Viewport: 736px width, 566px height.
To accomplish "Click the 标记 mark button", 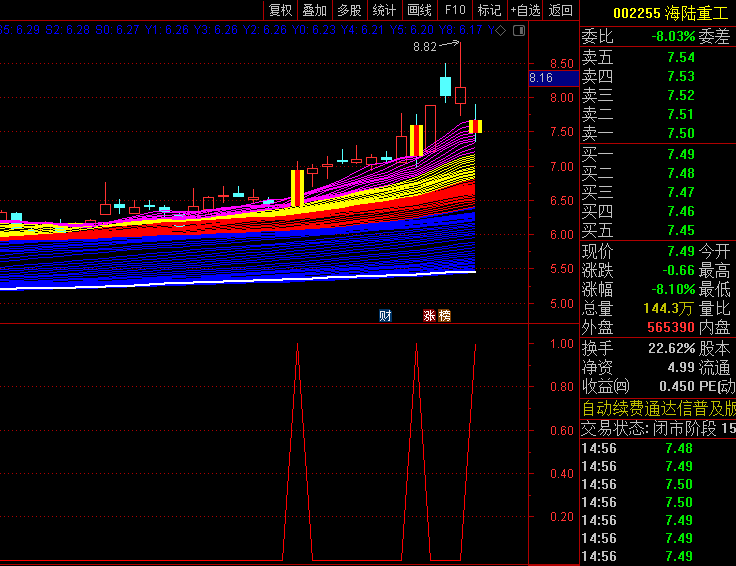I will coord(489,10).
